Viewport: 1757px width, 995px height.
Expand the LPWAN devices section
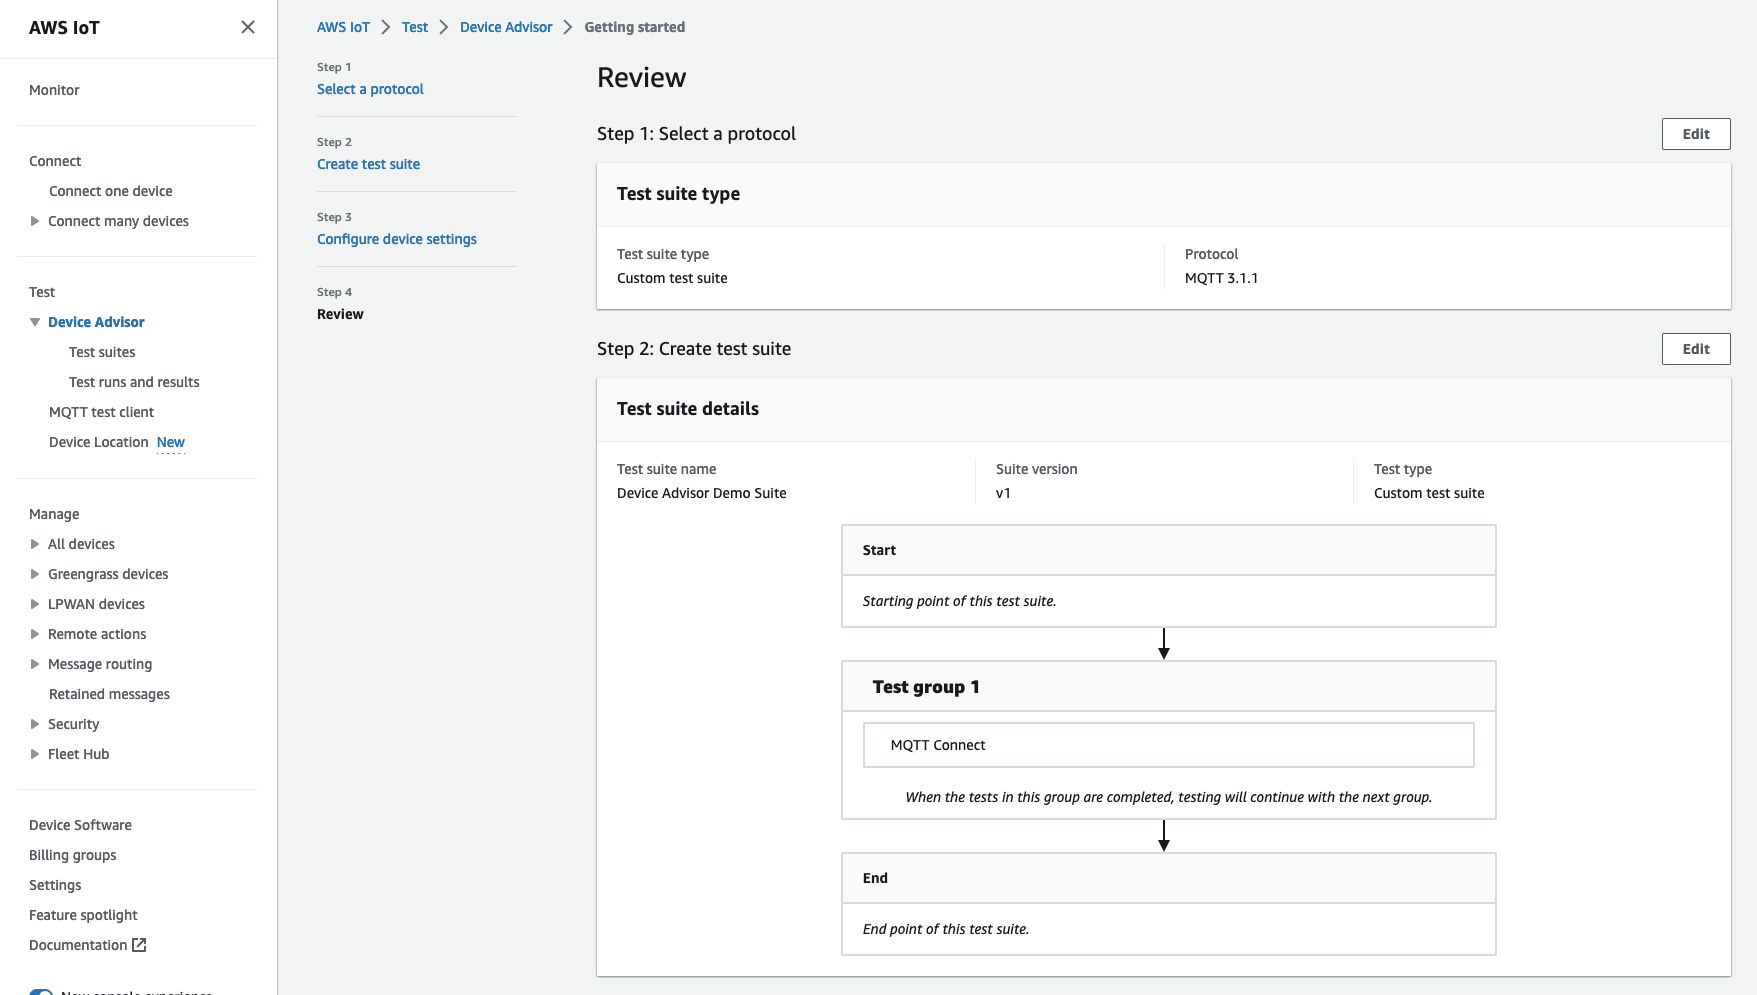point(35,604)
